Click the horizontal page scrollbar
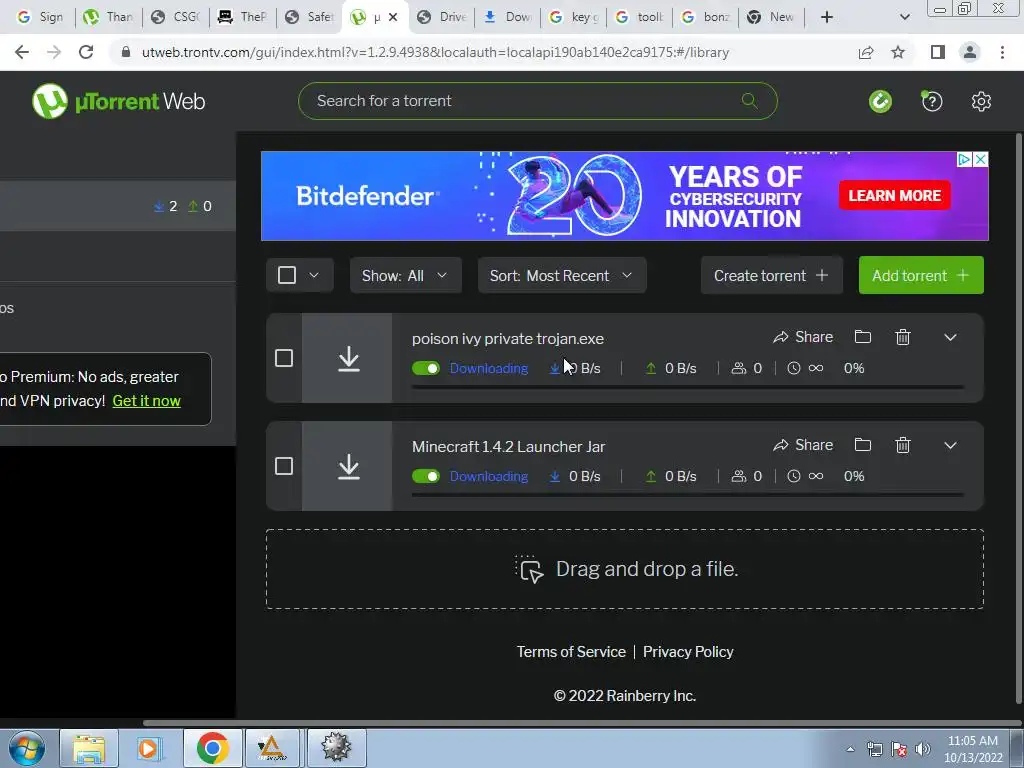 pos(581,723)
